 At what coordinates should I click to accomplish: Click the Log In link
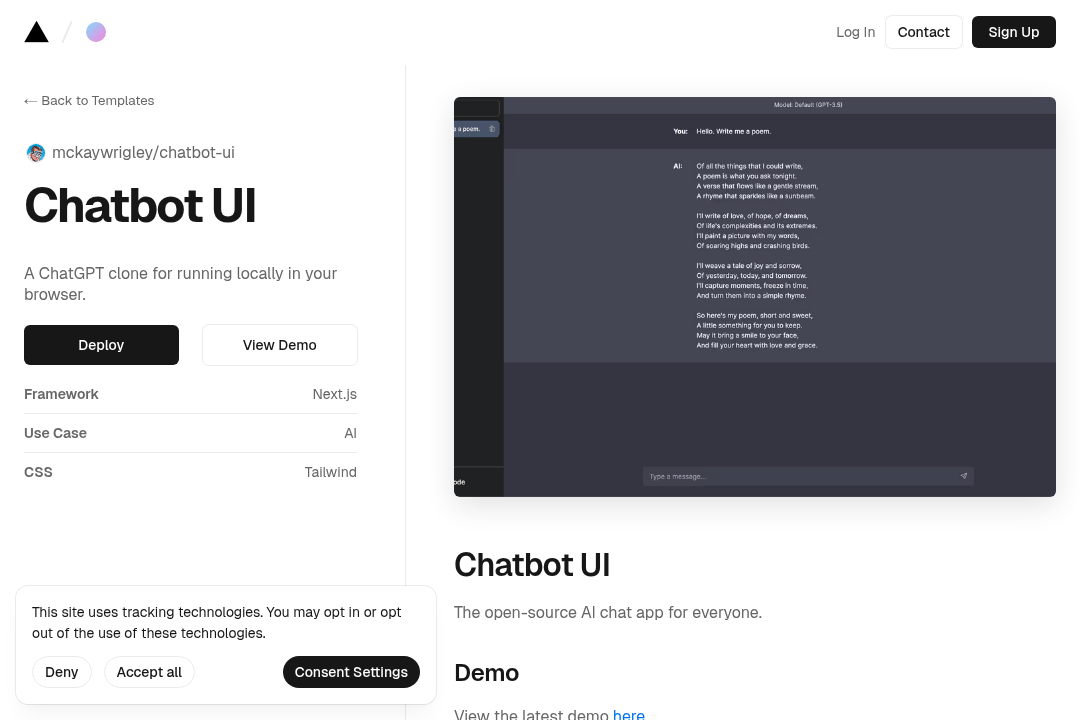855,32
